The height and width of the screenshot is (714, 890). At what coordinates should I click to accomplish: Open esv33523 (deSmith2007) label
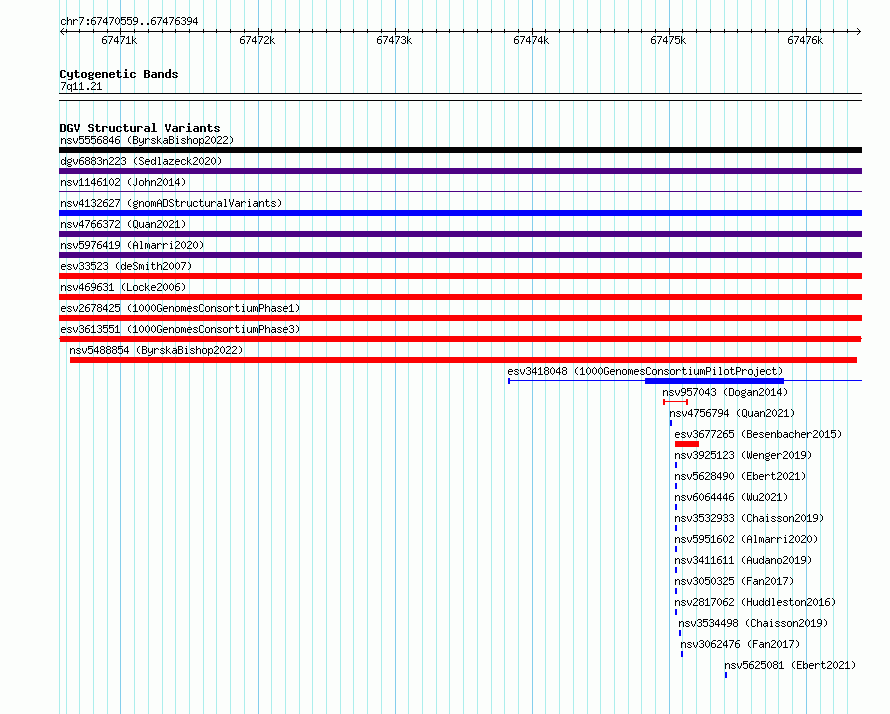(126, 266)
